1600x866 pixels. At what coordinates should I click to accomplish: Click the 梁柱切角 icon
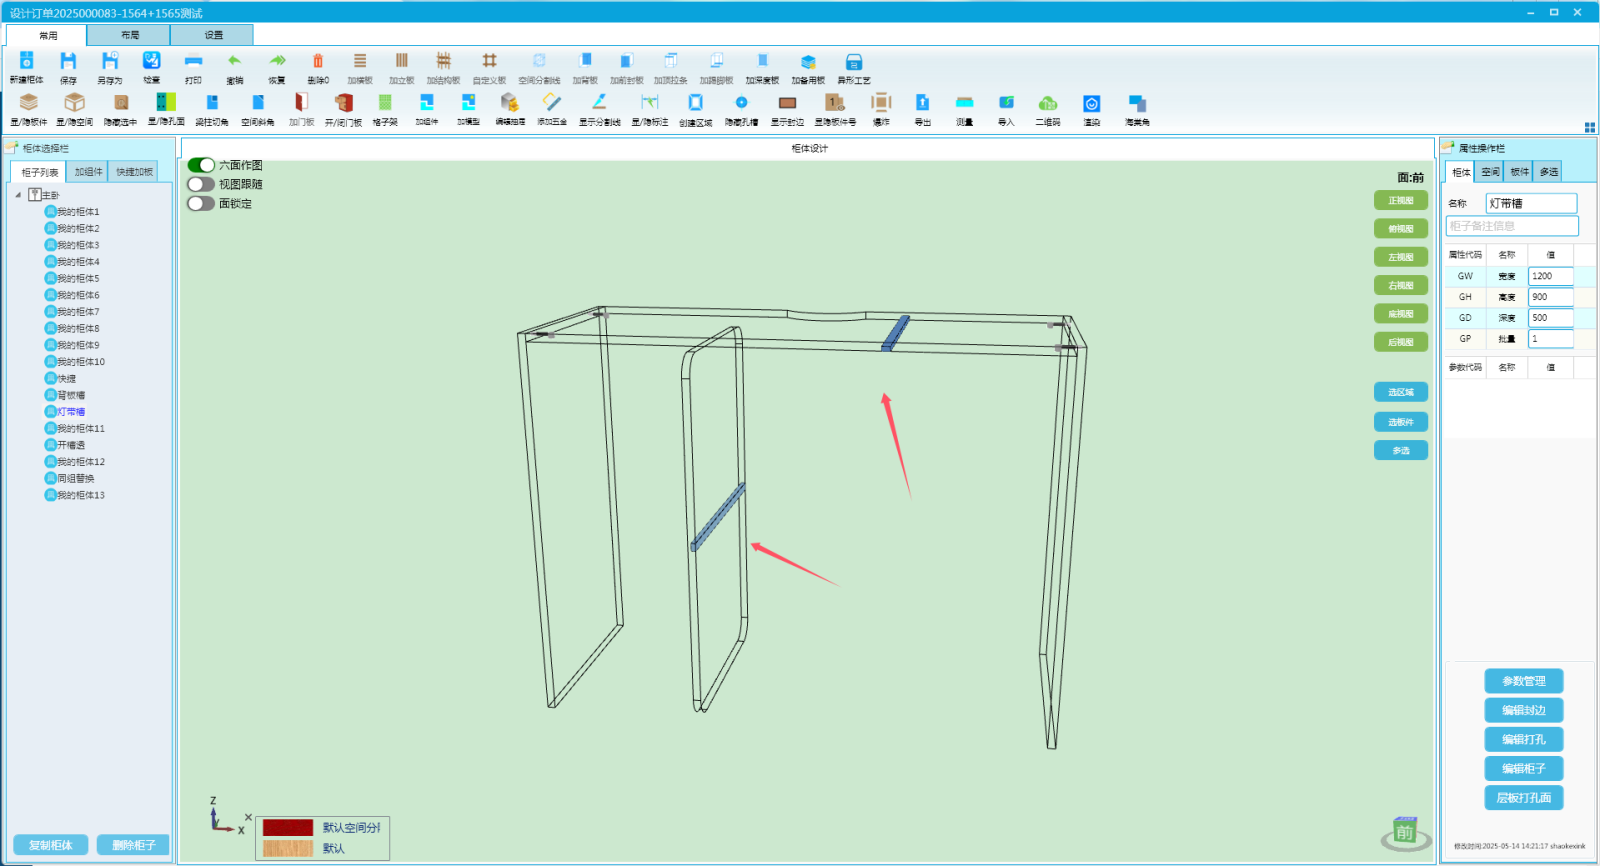click(x=212, y=103)
